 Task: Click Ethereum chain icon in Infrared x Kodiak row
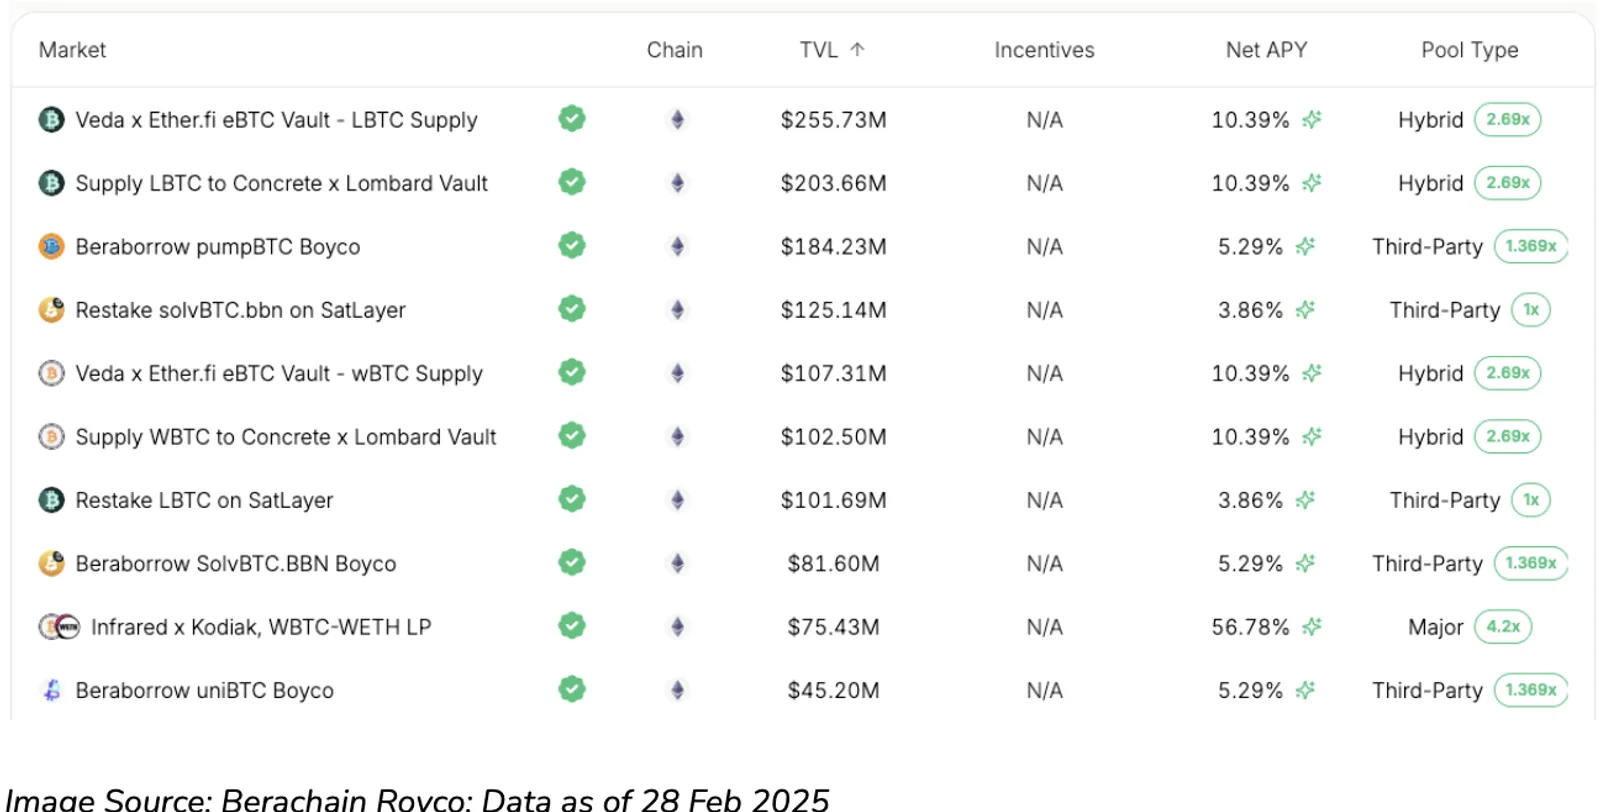[677, 627]
